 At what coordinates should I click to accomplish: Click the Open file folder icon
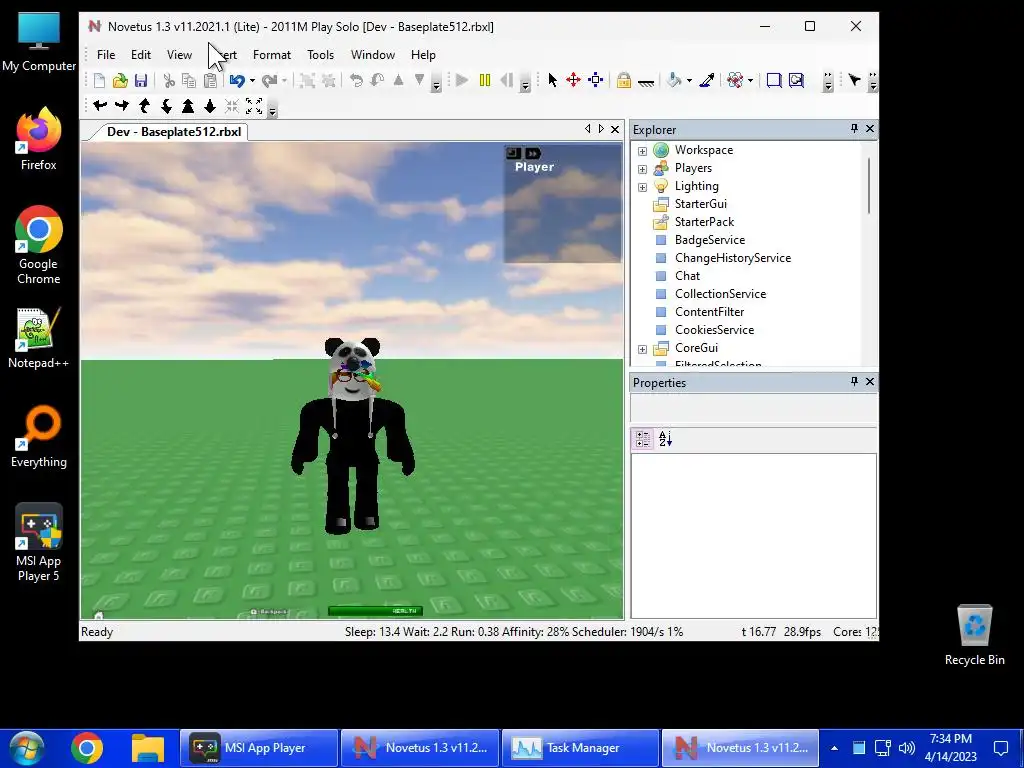[120, 80]
